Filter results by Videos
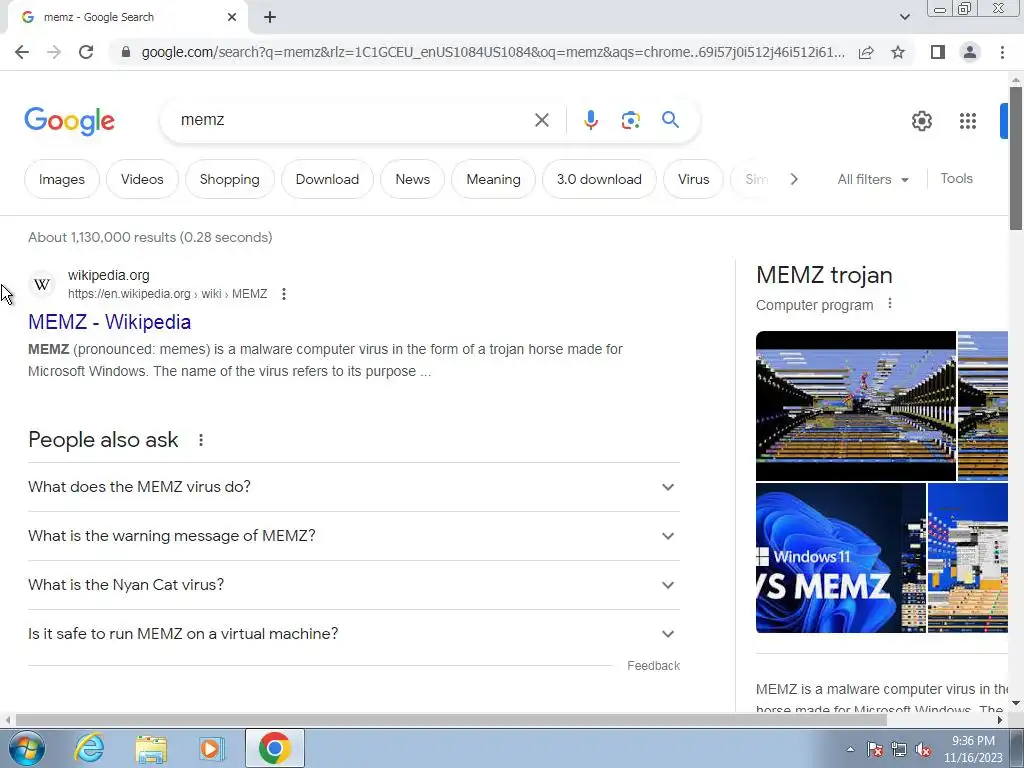The width and height of the screenshot is (1024, 768). (142, 179)
